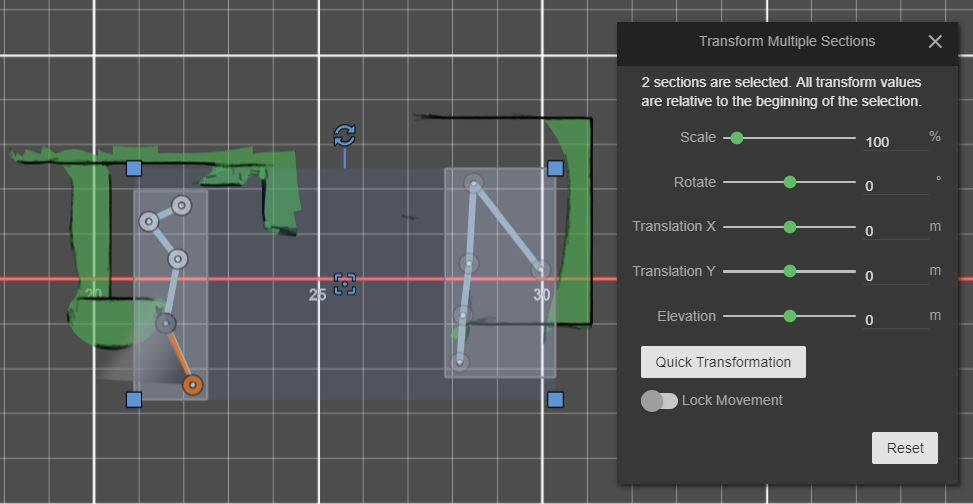Image resolution: width=973 pixels, height=504 pixels.
Task: Adjust the Translation X slider
Action: pyautogui.click(x=789, y=227)
